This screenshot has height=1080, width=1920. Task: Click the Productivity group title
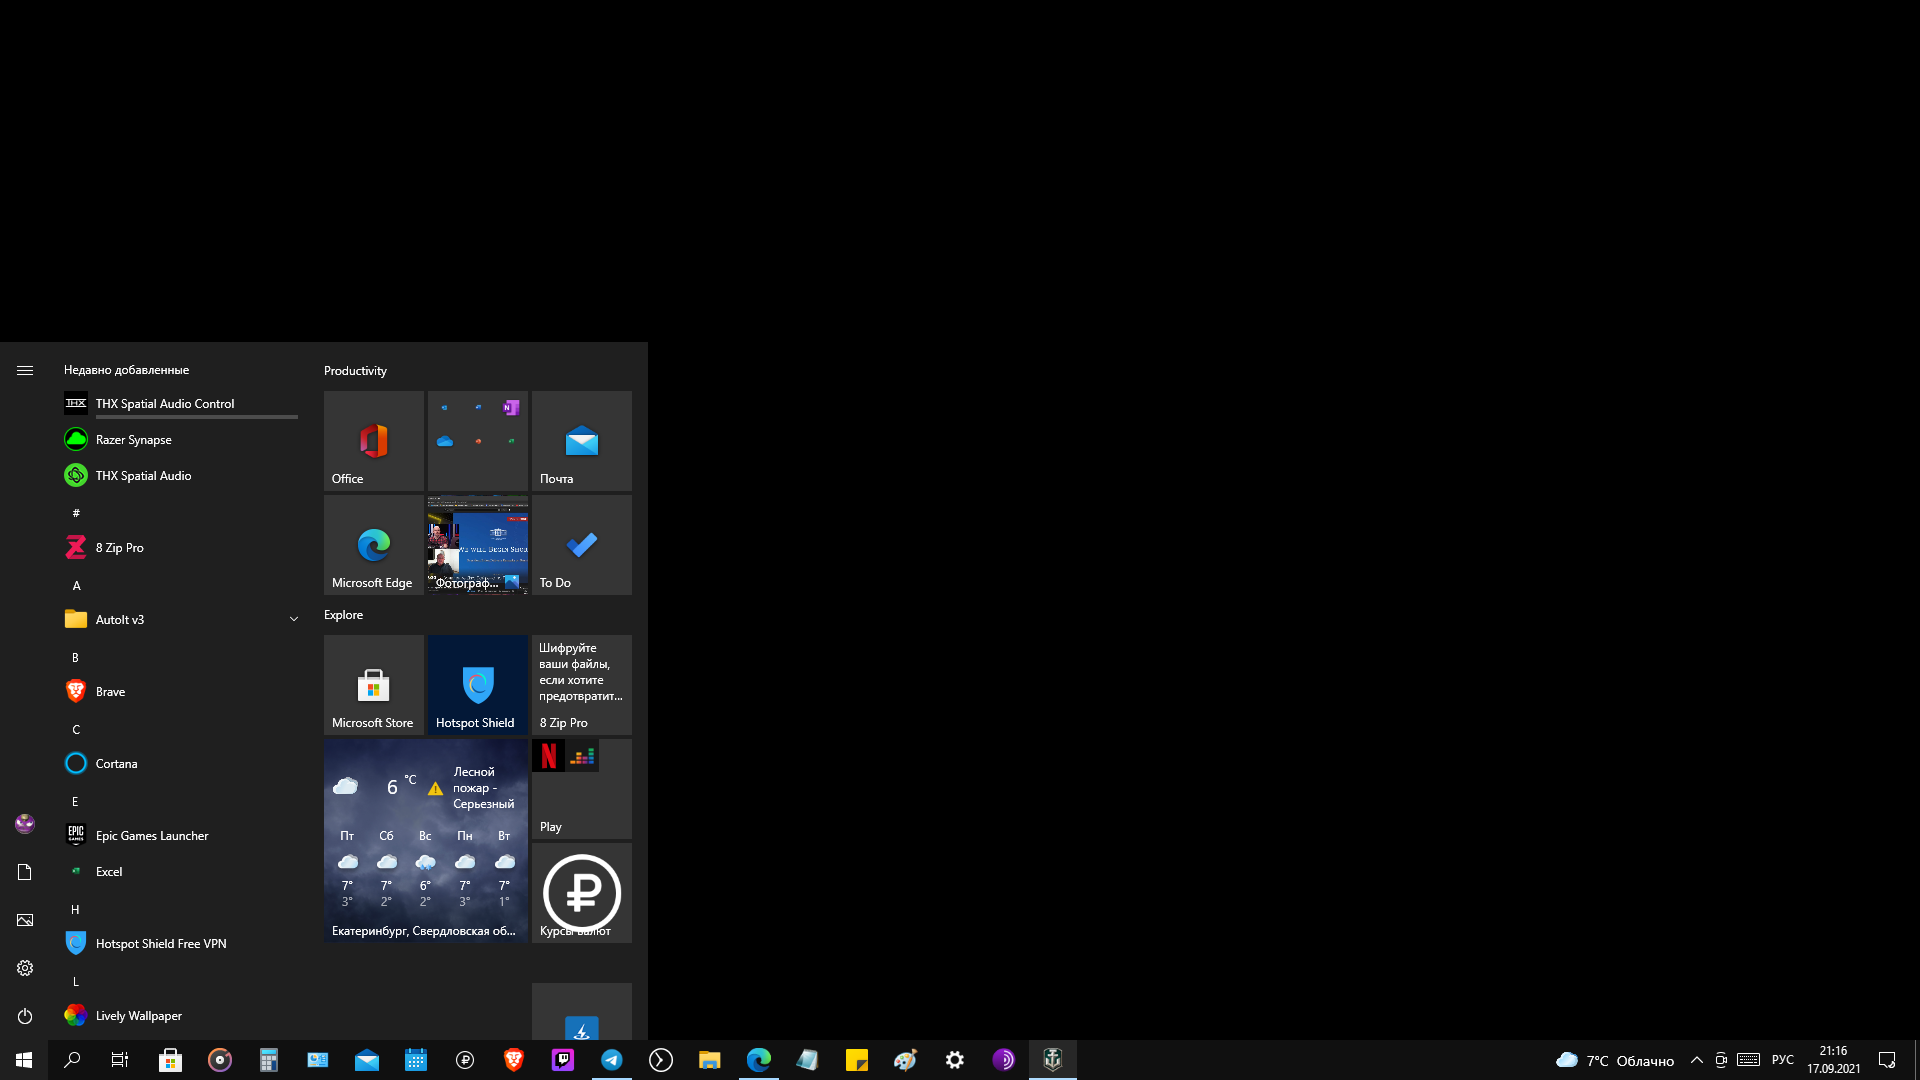pos(355,370)
